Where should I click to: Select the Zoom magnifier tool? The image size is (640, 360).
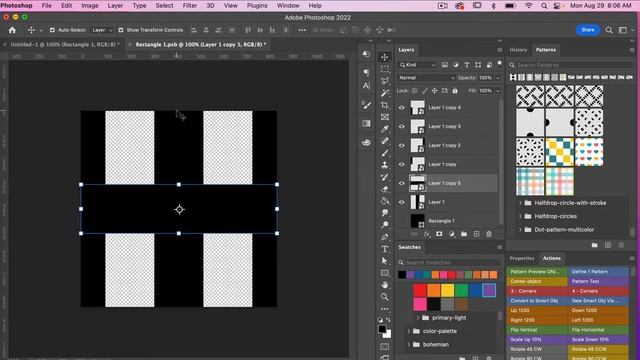(384, 297)
